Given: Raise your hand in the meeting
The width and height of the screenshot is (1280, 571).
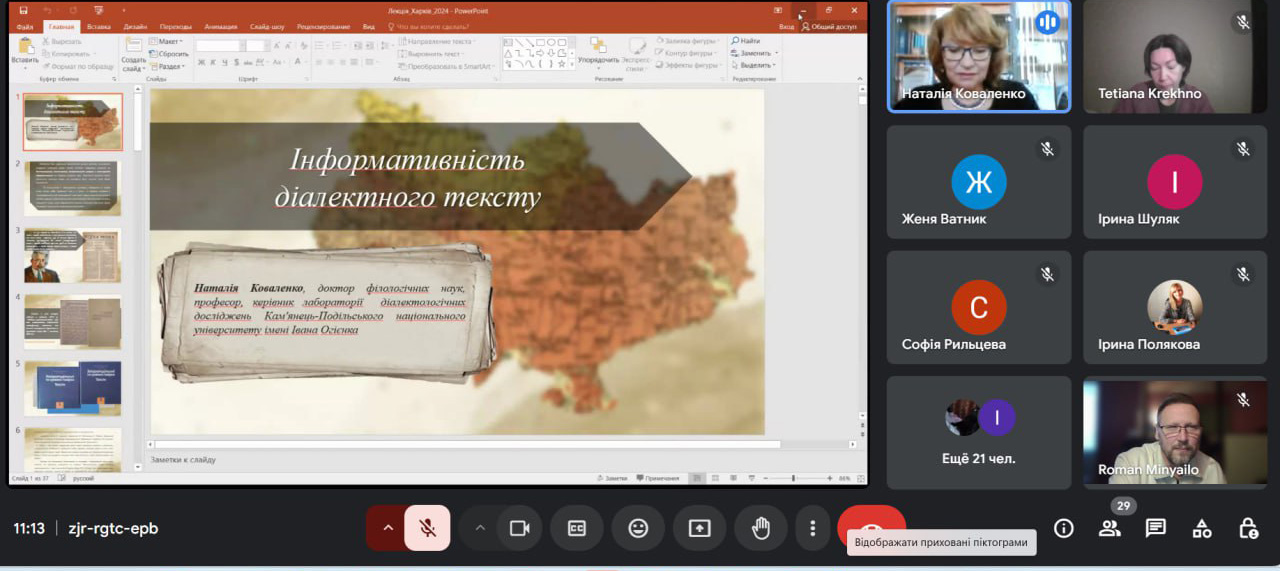Looking at the screenshot, I should 761,529.
